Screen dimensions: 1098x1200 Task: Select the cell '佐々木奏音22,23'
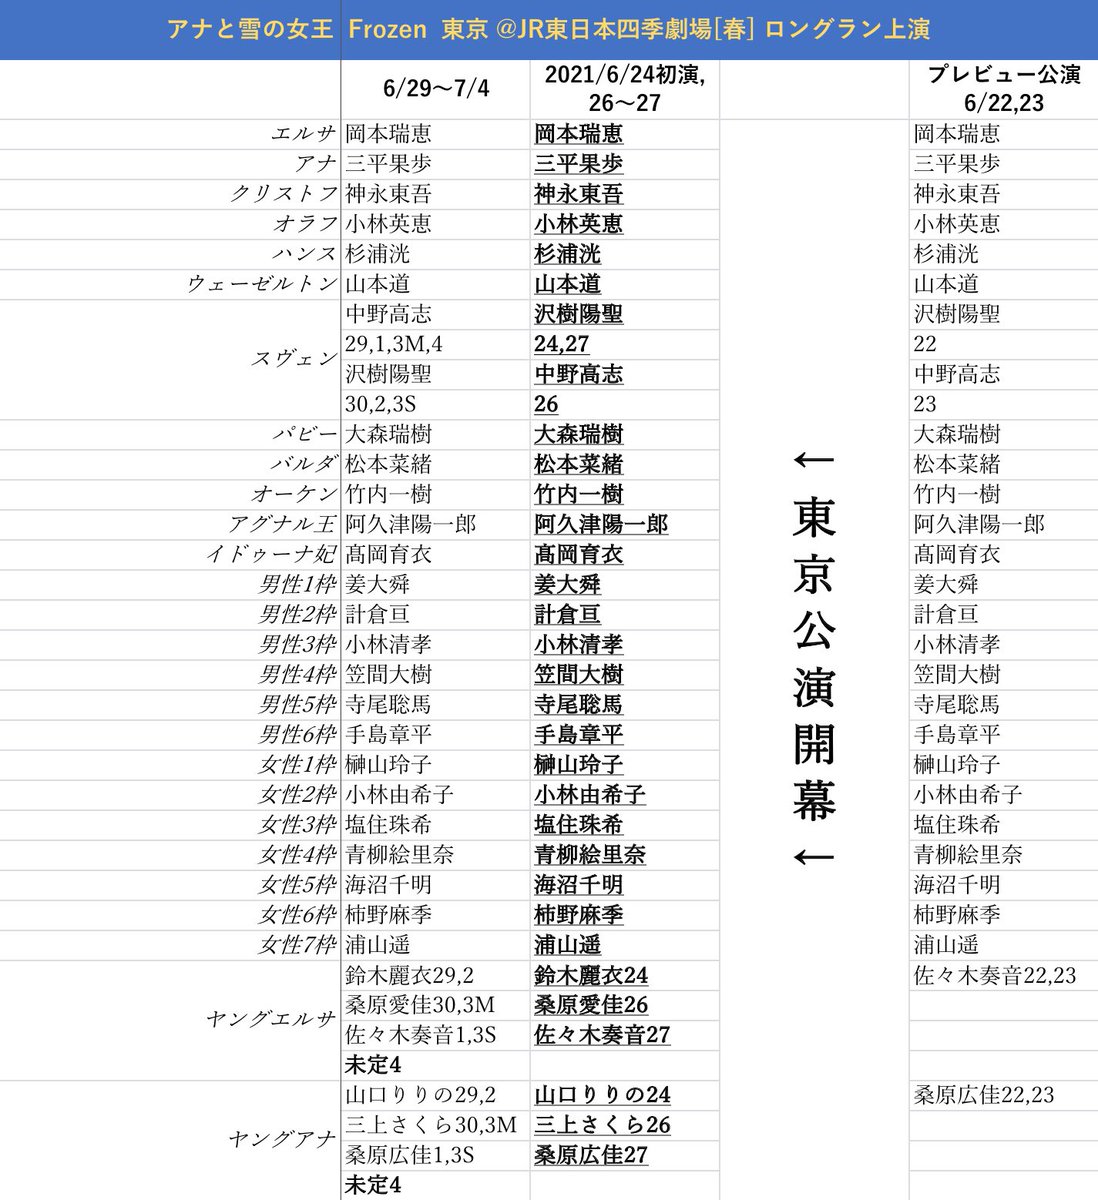1003,975
